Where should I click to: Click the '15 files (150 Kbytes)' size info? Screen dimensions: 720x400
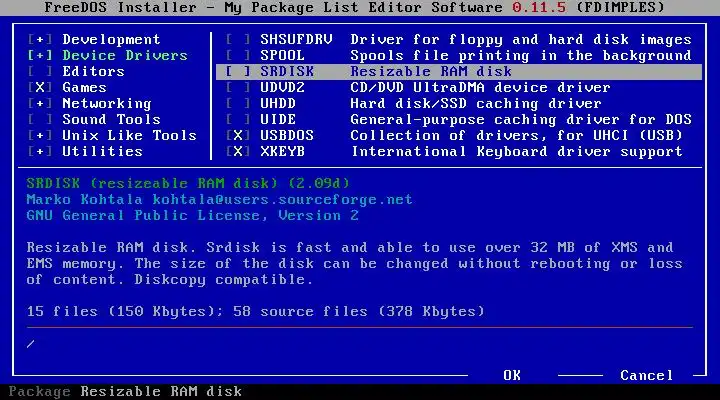[125, 312]
